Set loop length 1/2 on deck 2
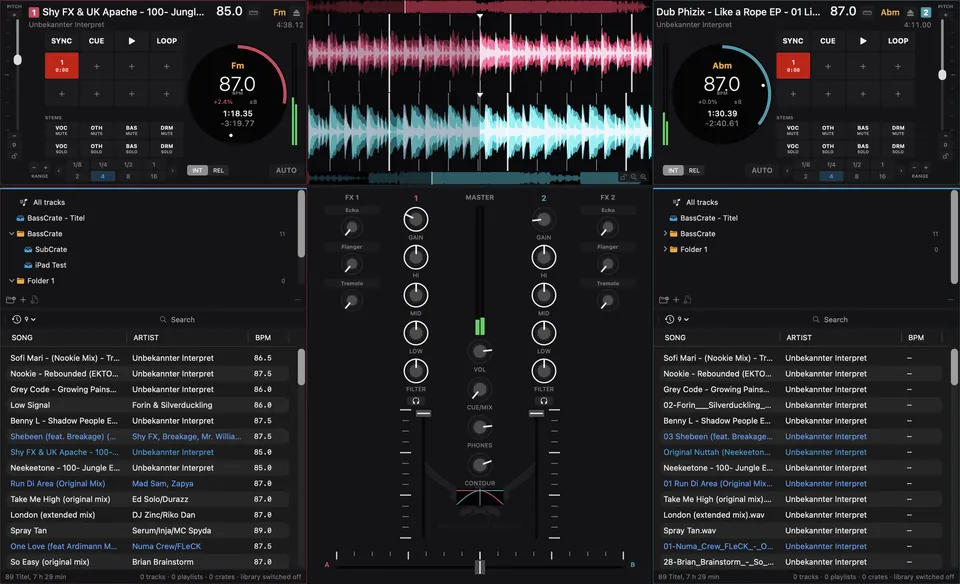Screen dimensions: 960x584 pyautogui.click(x=857, y=165)
